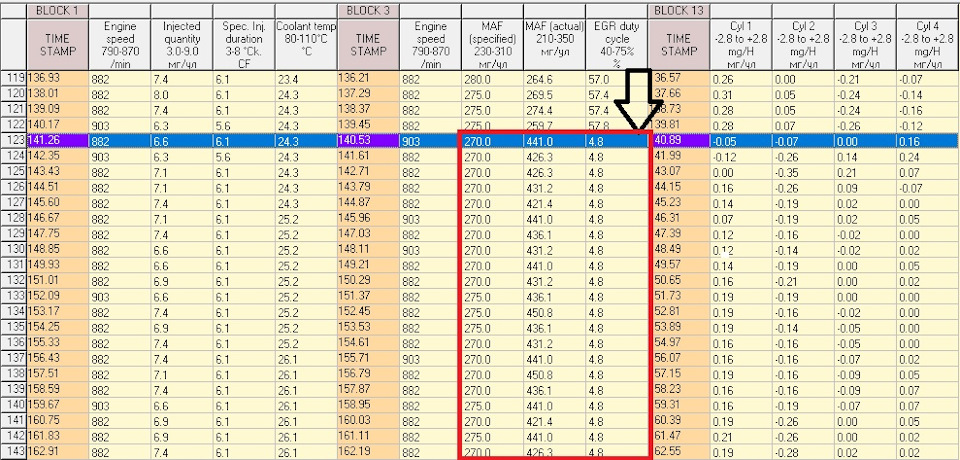Click the Block 13 timestamp cell 41.99
The image size is (960, 460).
click(678, 156)
